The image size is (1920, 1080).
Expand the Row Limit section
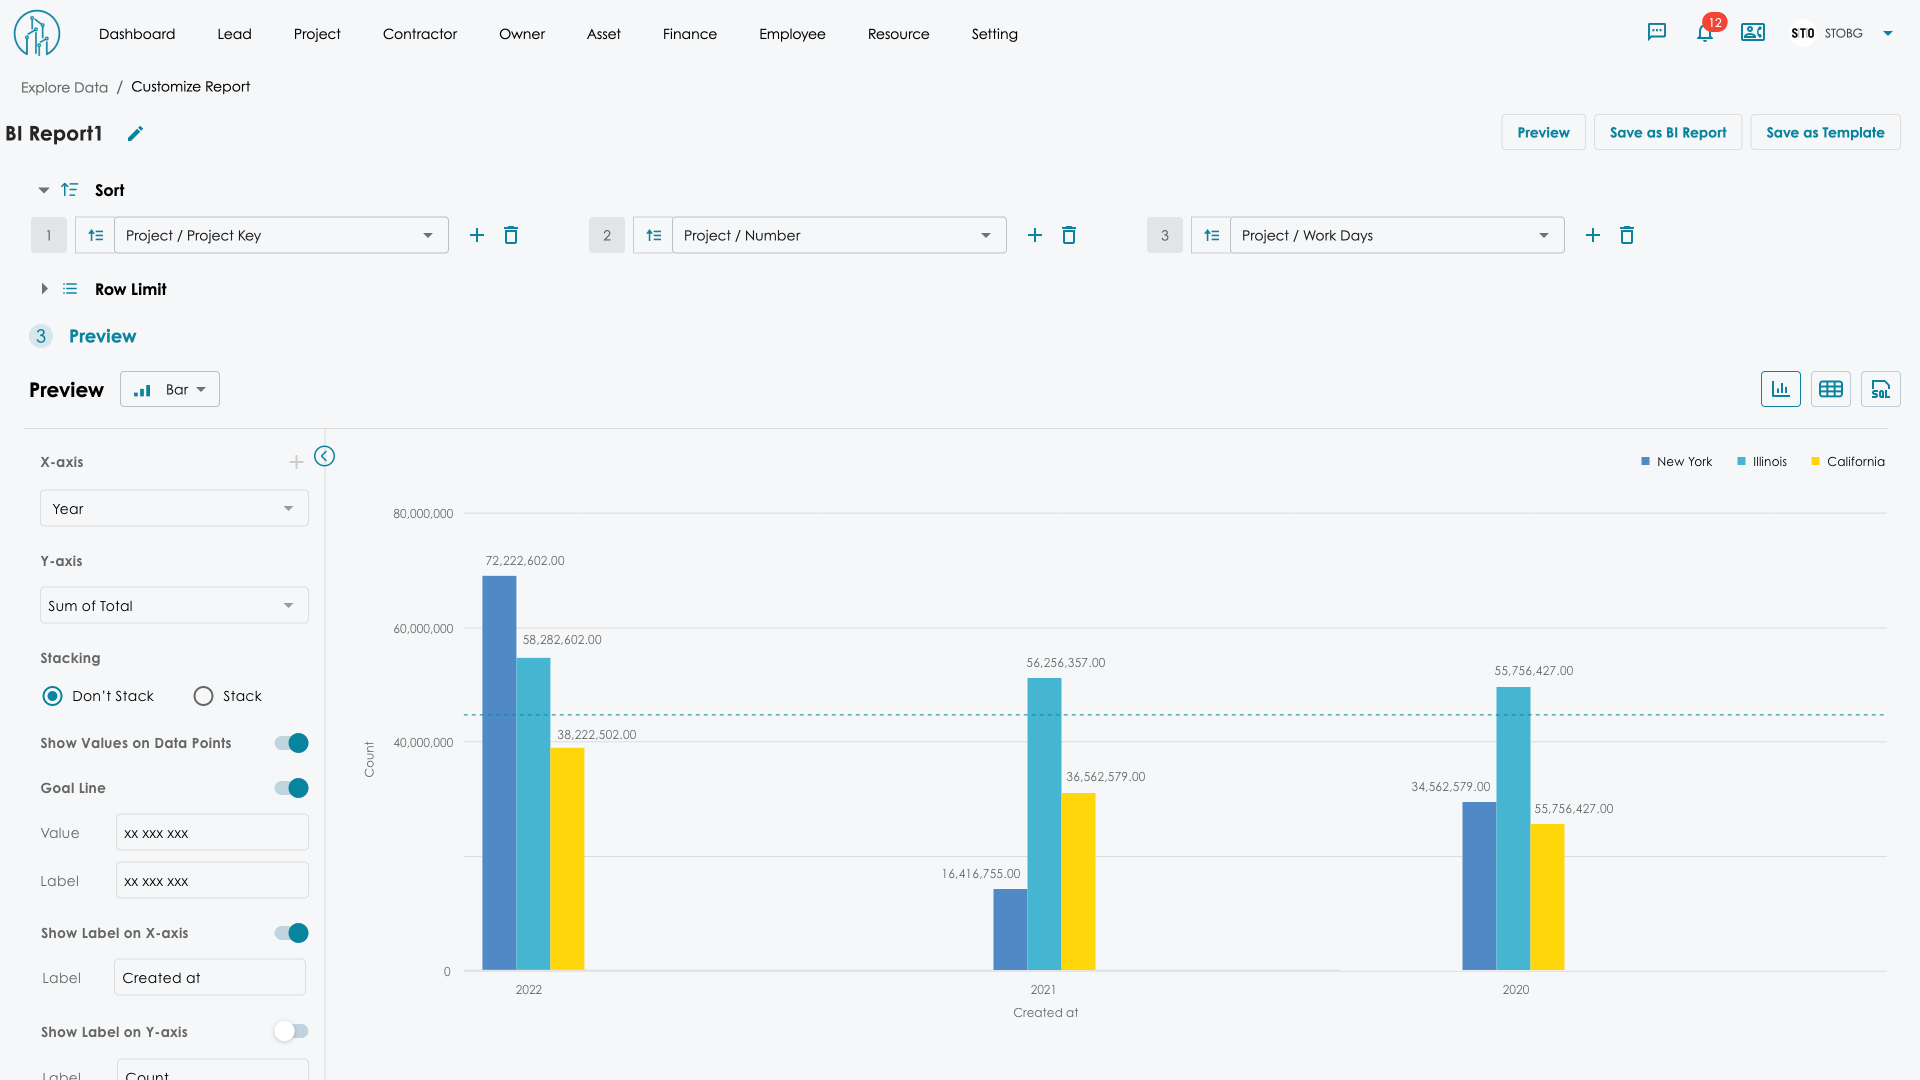click(x=44, y=289)
